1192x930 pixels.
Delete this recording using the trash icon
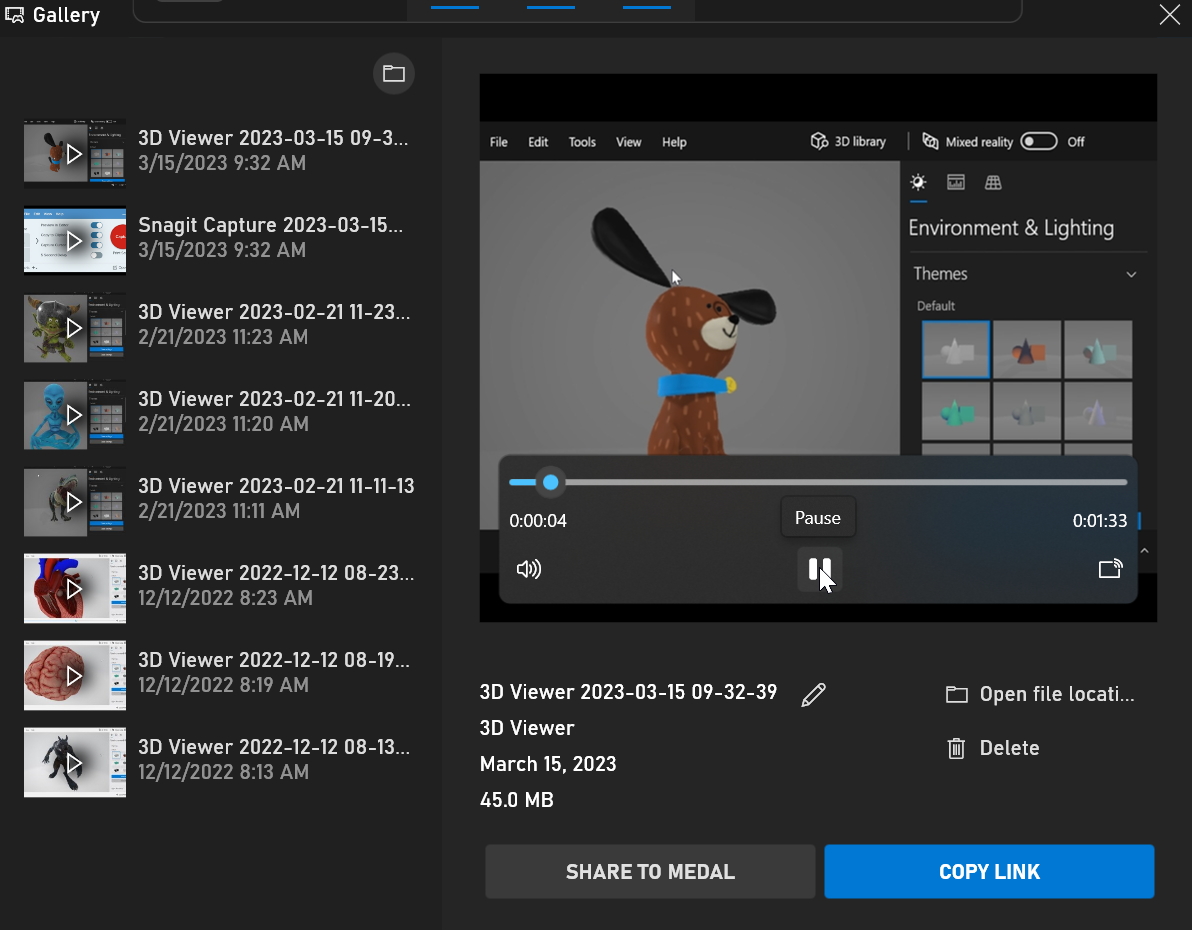[992, 747]
